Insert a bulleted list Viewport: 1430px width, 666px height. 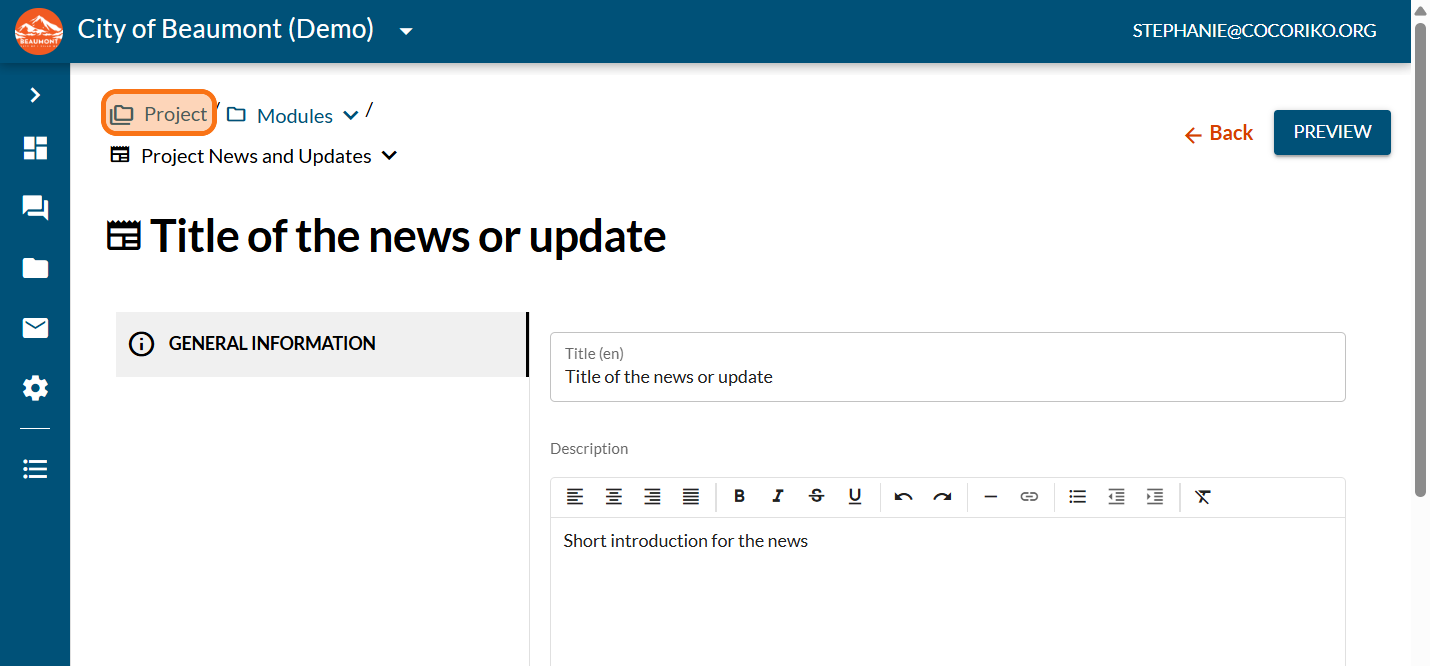click(1077, 496)
